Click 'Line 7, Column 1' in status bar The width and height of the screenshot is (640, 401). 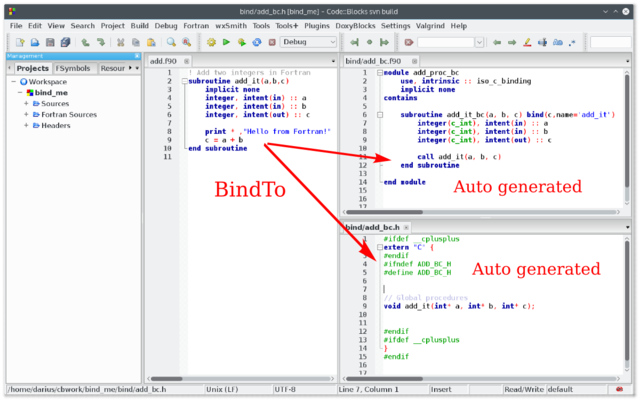(x=368, y=390)
